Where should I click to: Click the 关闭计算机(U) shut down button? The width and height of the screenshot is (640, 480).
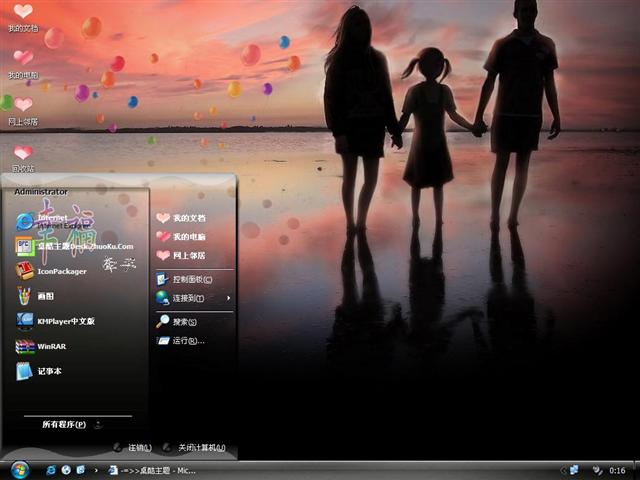(x=194, y=447)
